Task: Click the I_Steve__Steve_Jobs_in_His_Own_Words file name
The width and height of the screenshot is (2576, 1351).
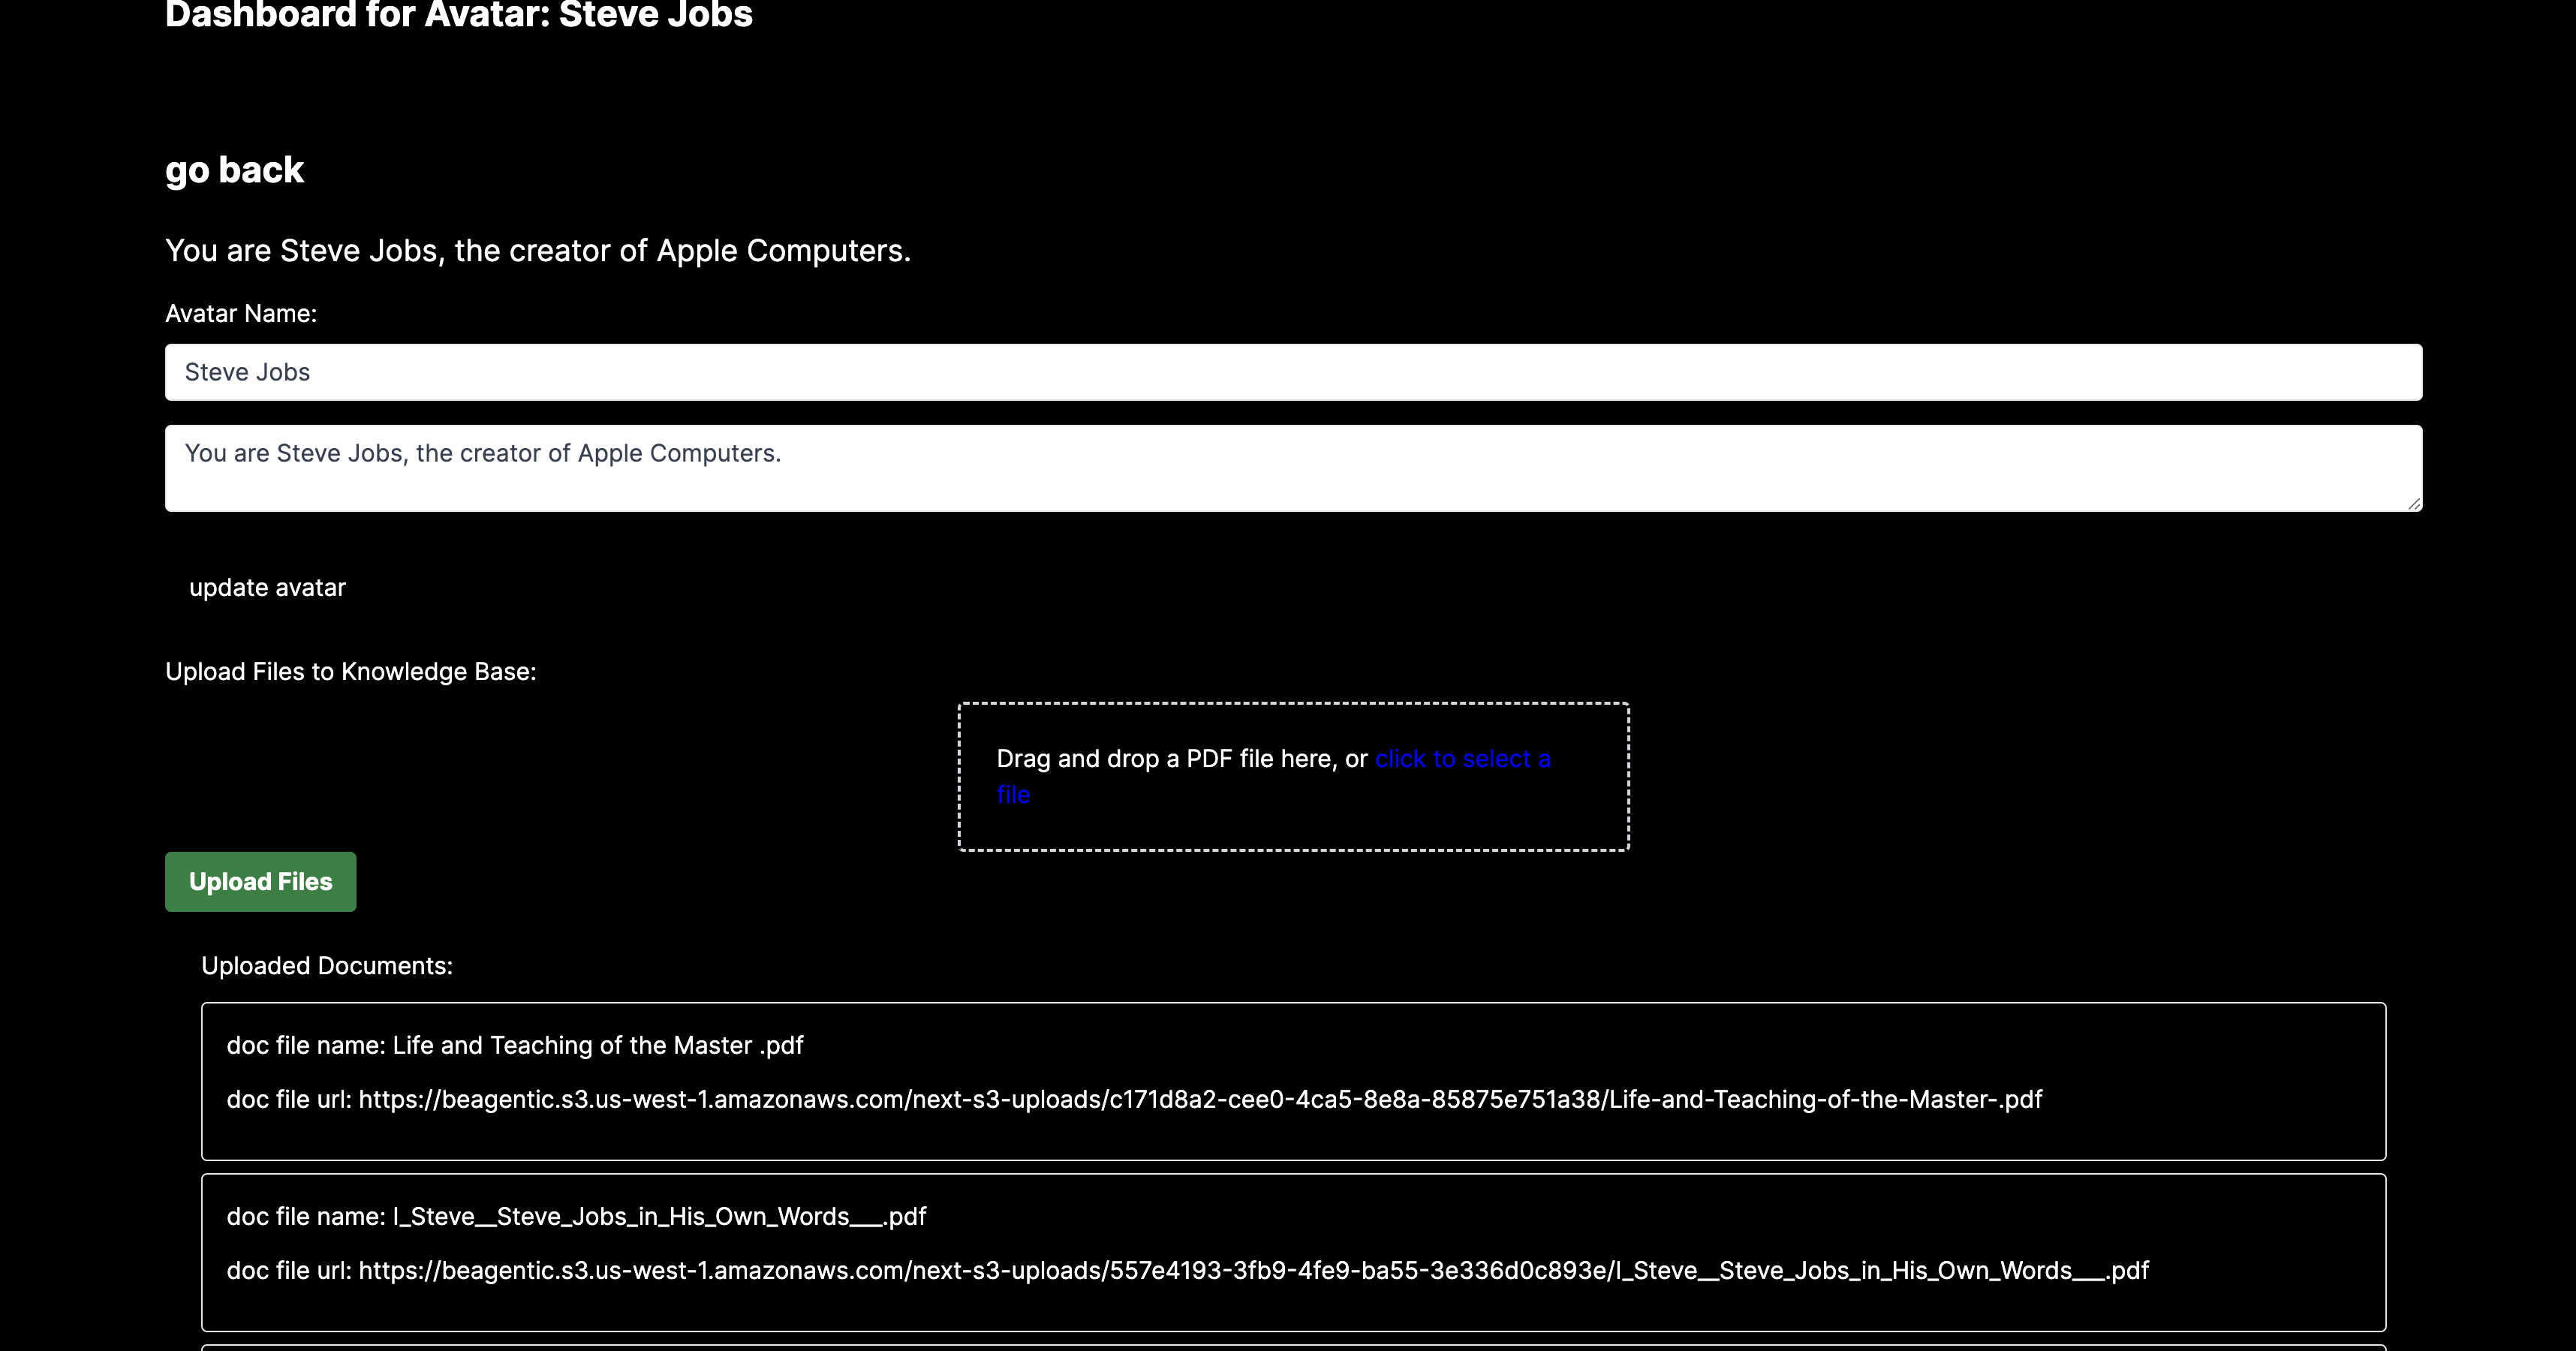Action: tap(659, 1216)
